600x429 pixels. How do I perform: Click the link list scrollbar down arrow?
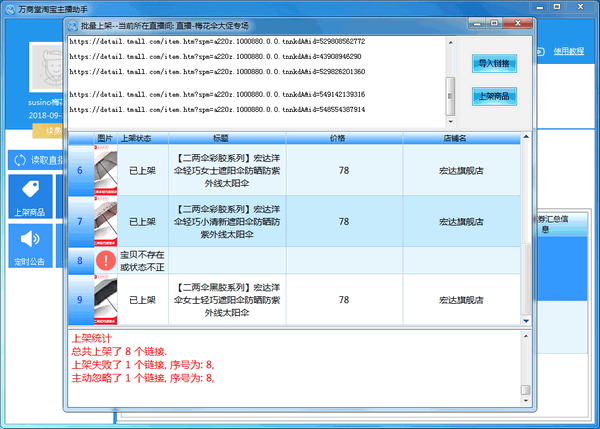[x=450, y=121]
